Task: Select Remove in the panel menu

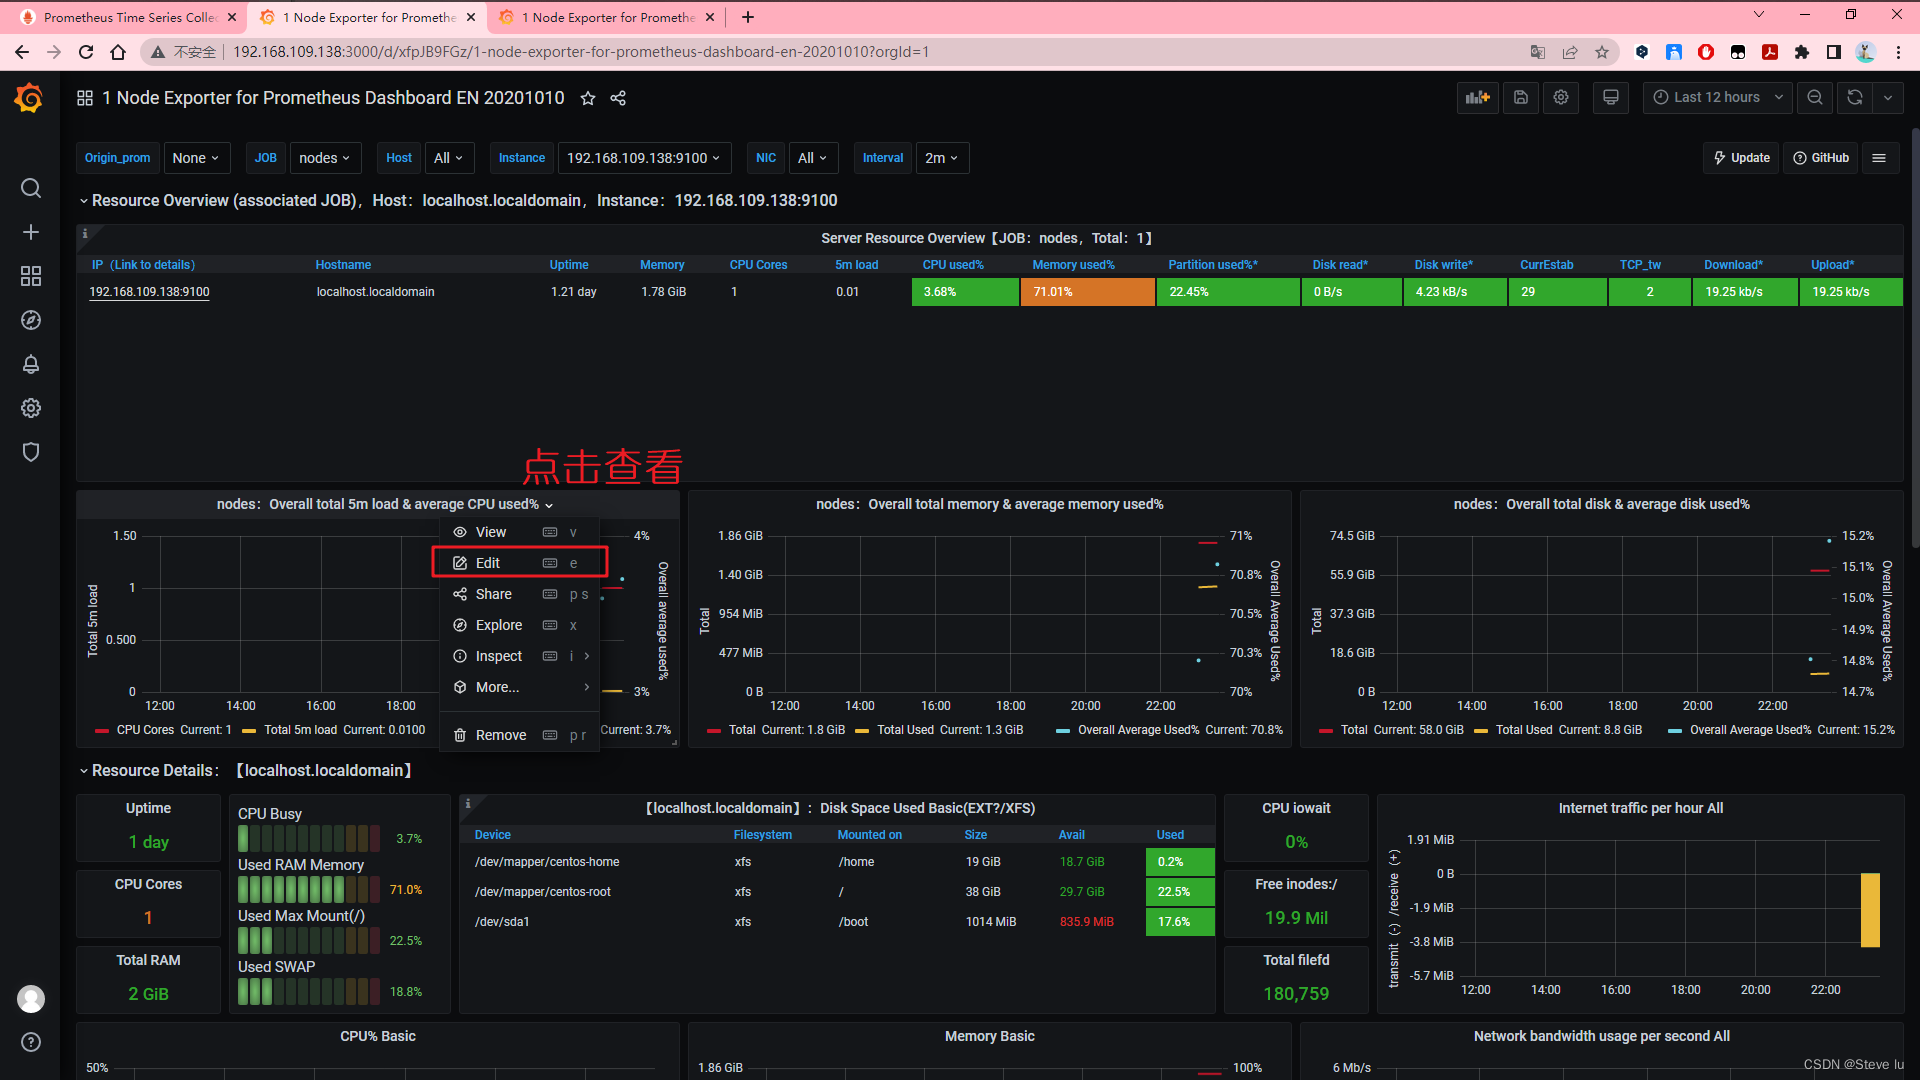Action: click(519, 735)
